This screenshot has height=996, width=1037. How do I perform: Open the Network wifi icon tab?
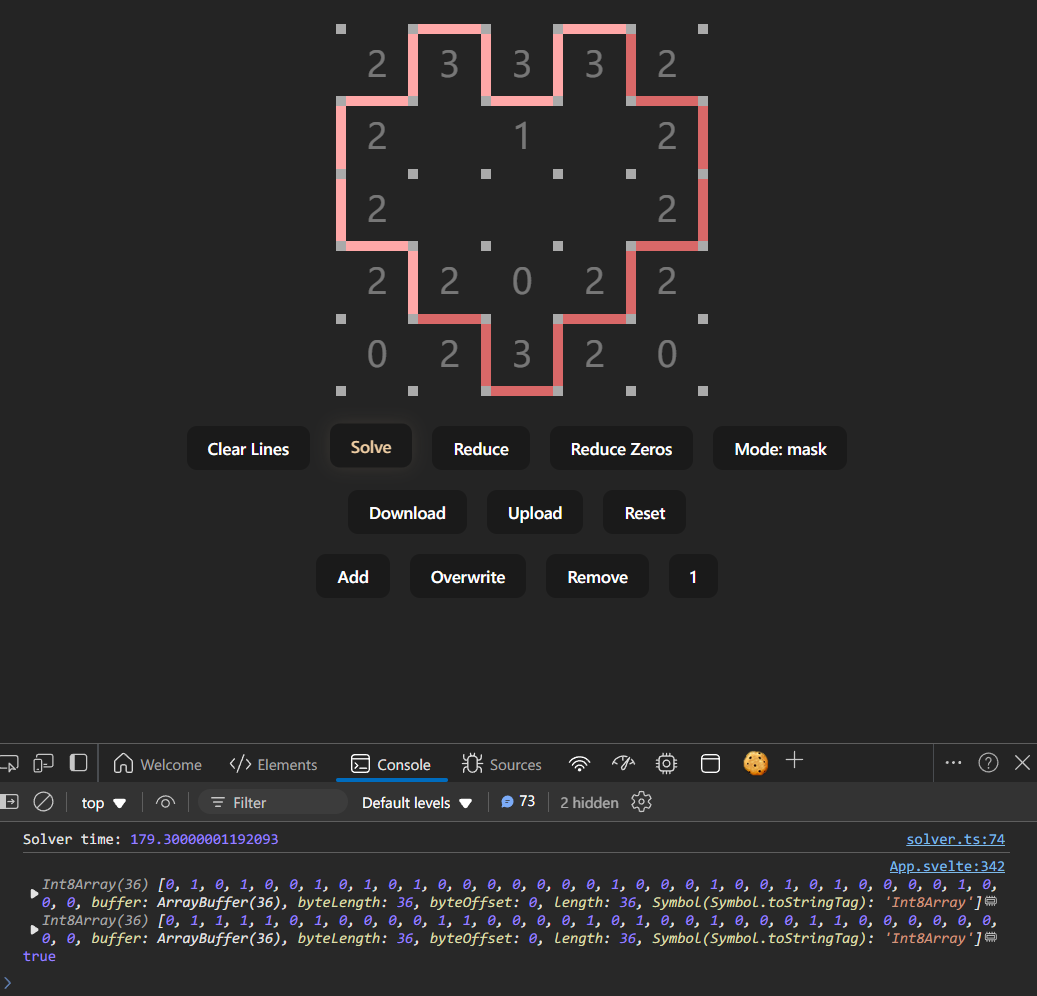[579, 764]
